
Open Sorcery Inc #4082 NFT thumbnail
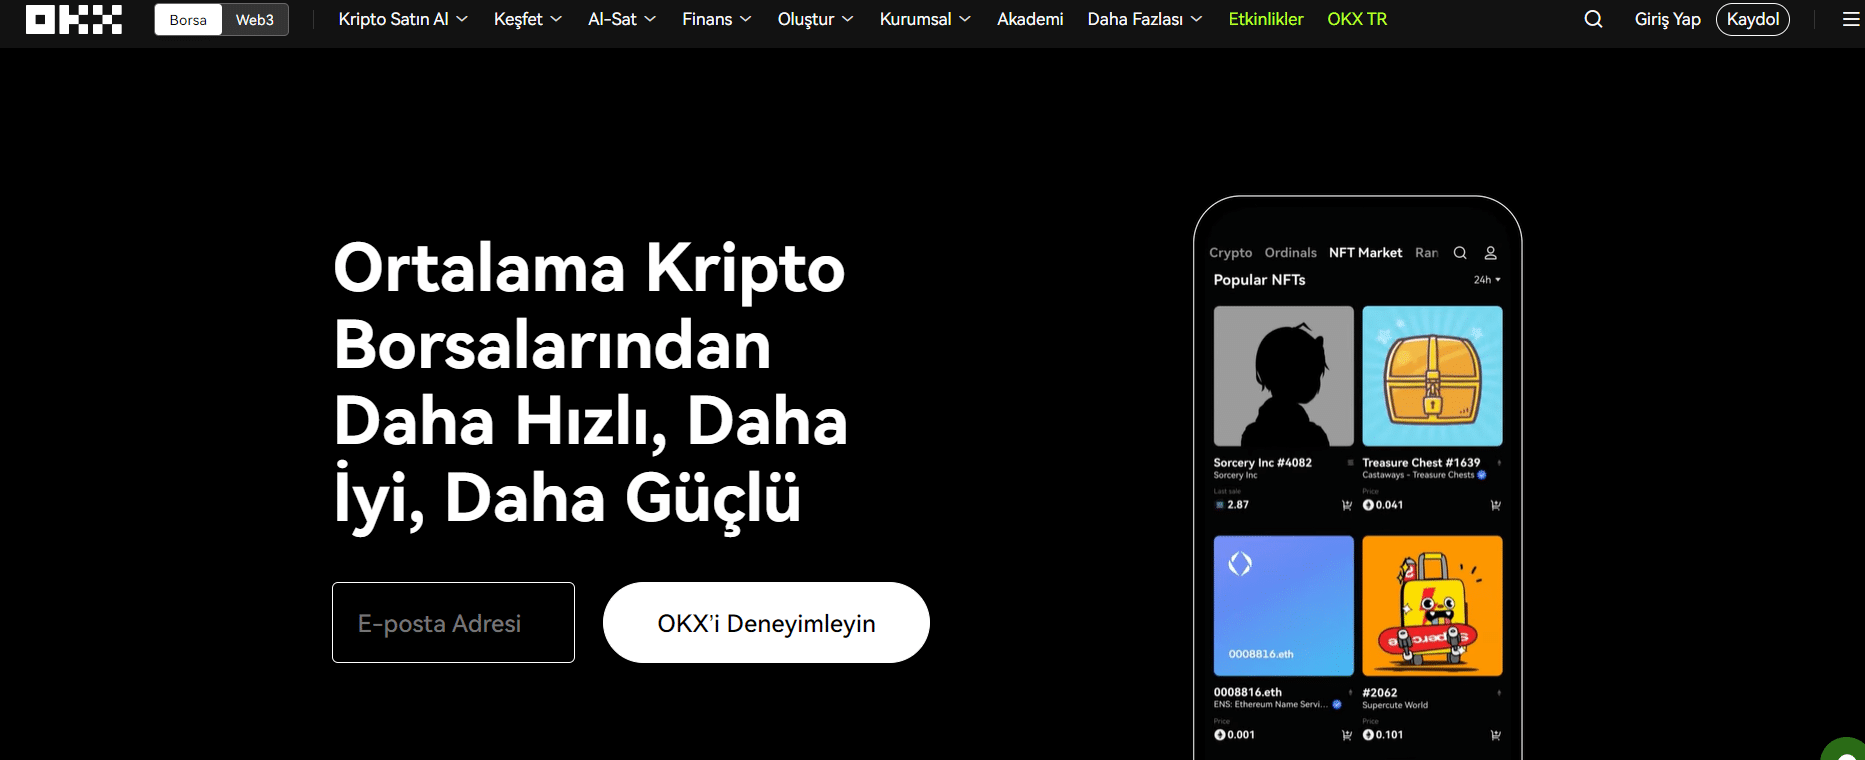[1283, 376]
